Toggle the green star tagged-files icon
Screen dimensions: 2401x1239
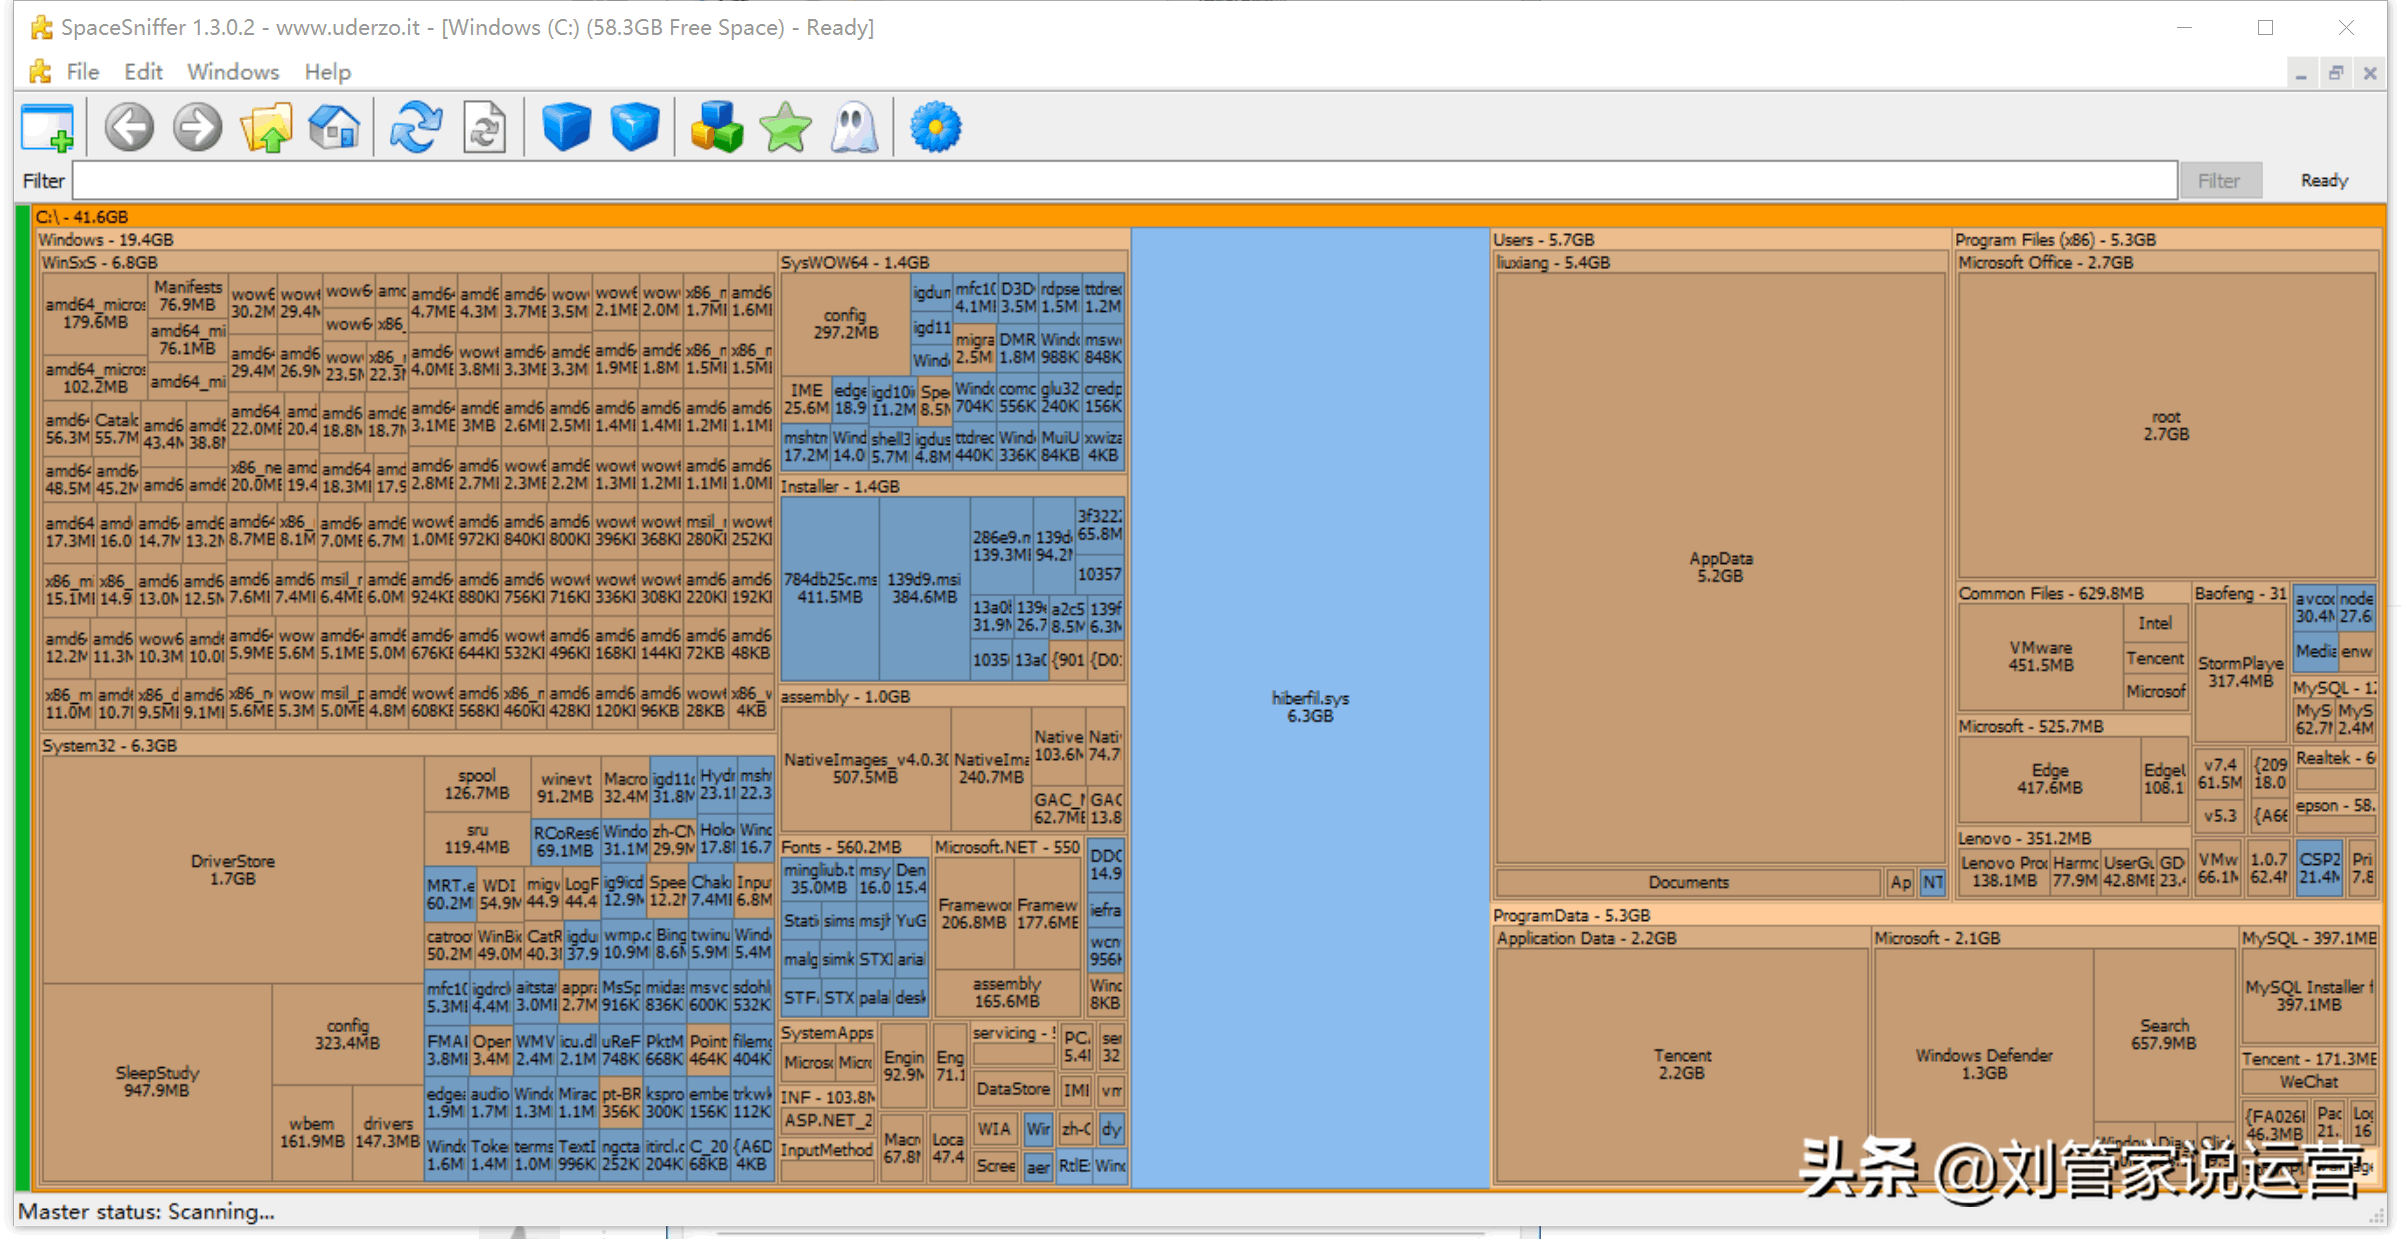click(x=785, y=128)
